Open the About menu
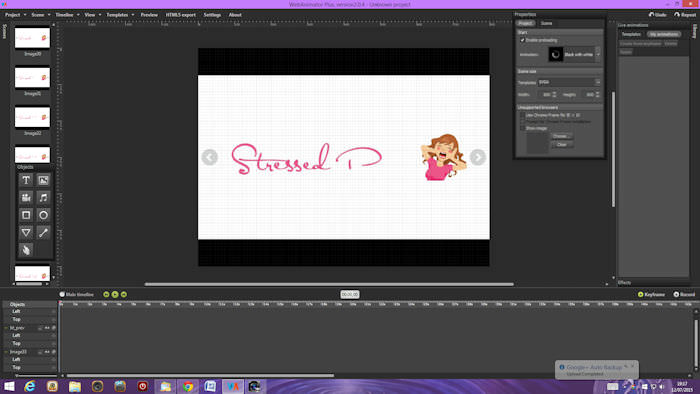This screenshot has width=700, height=394. point(235,15)
